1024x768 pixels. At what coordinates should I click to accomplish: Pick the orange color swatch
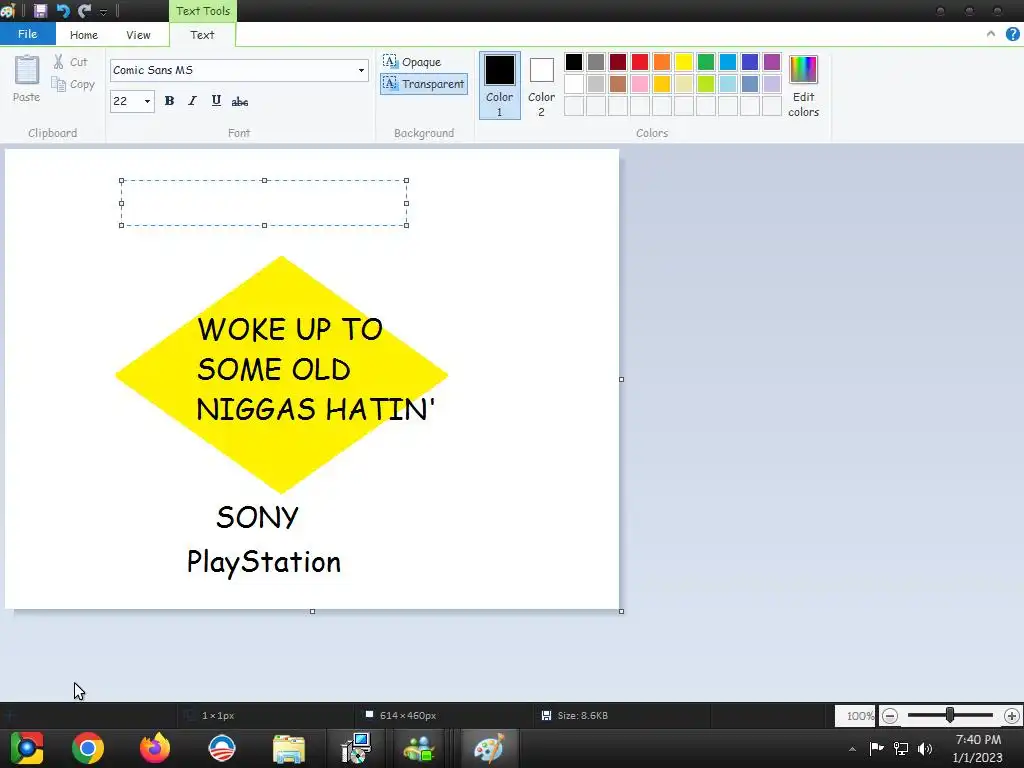(662, 62)
